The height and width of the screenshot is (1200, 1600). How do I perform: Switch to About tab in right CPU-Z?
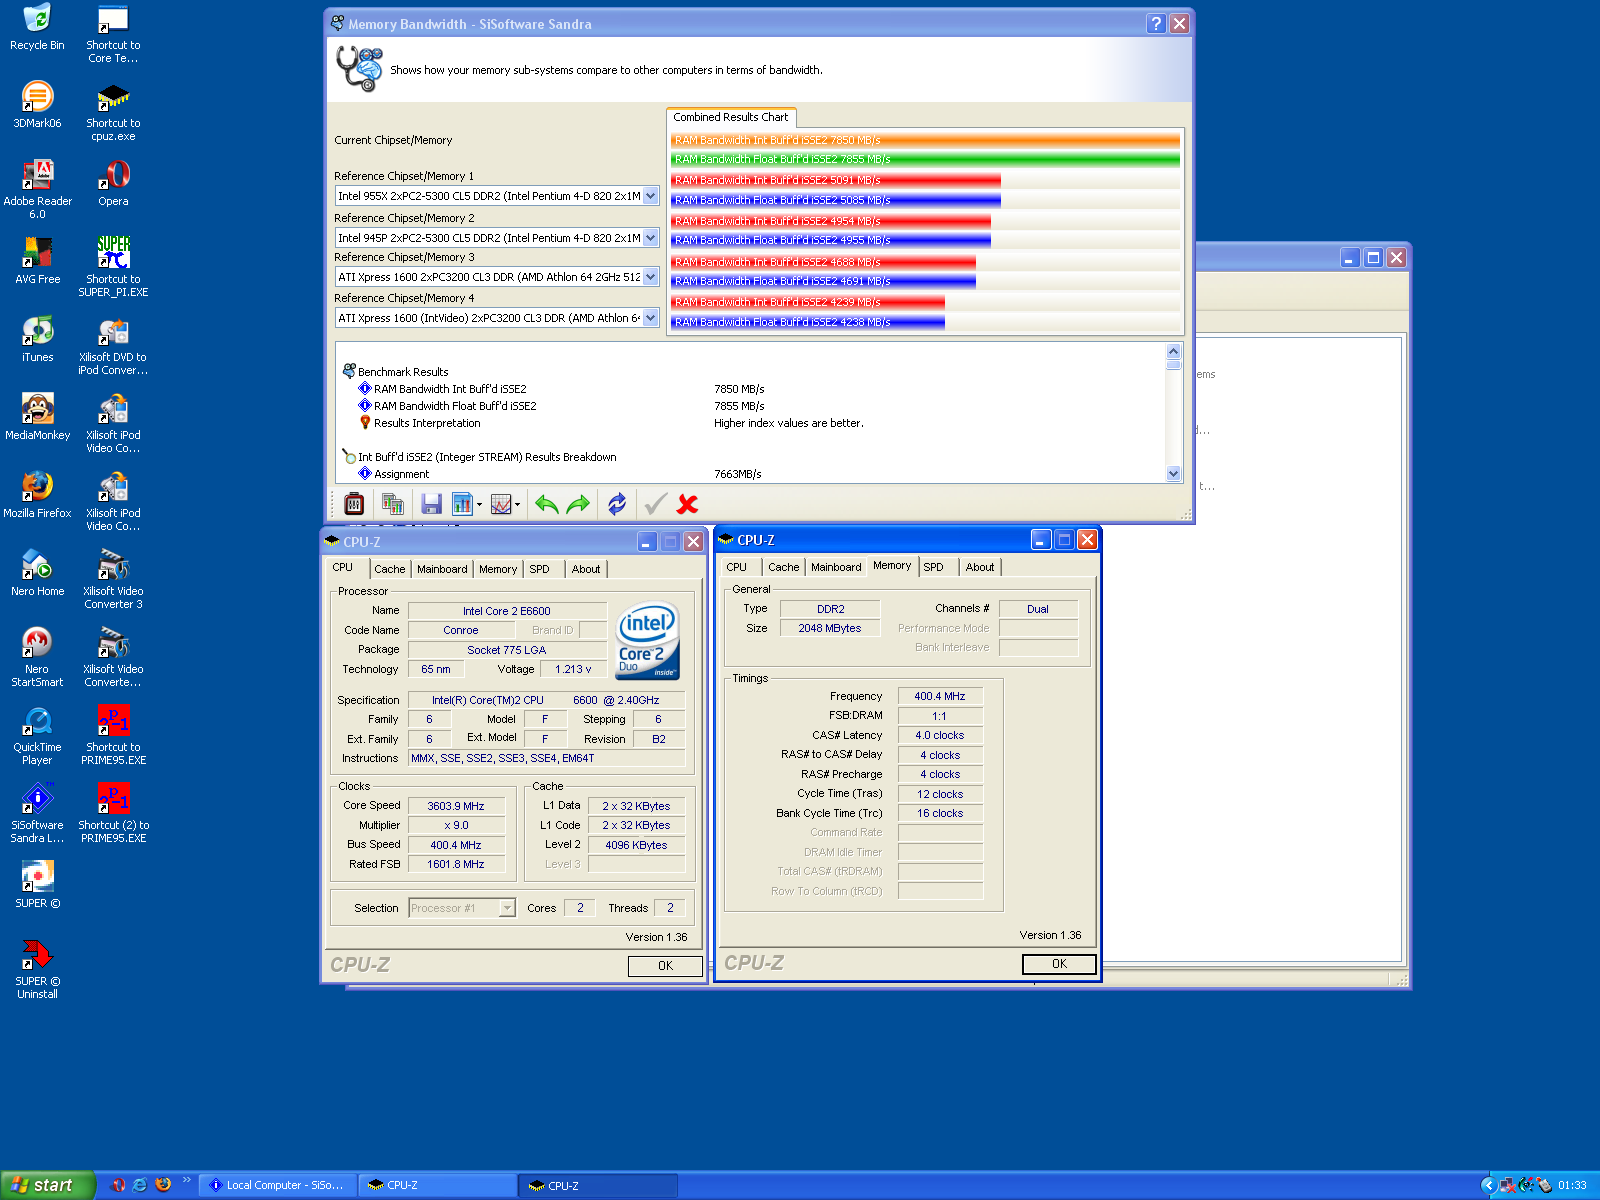tap(980, 567)
